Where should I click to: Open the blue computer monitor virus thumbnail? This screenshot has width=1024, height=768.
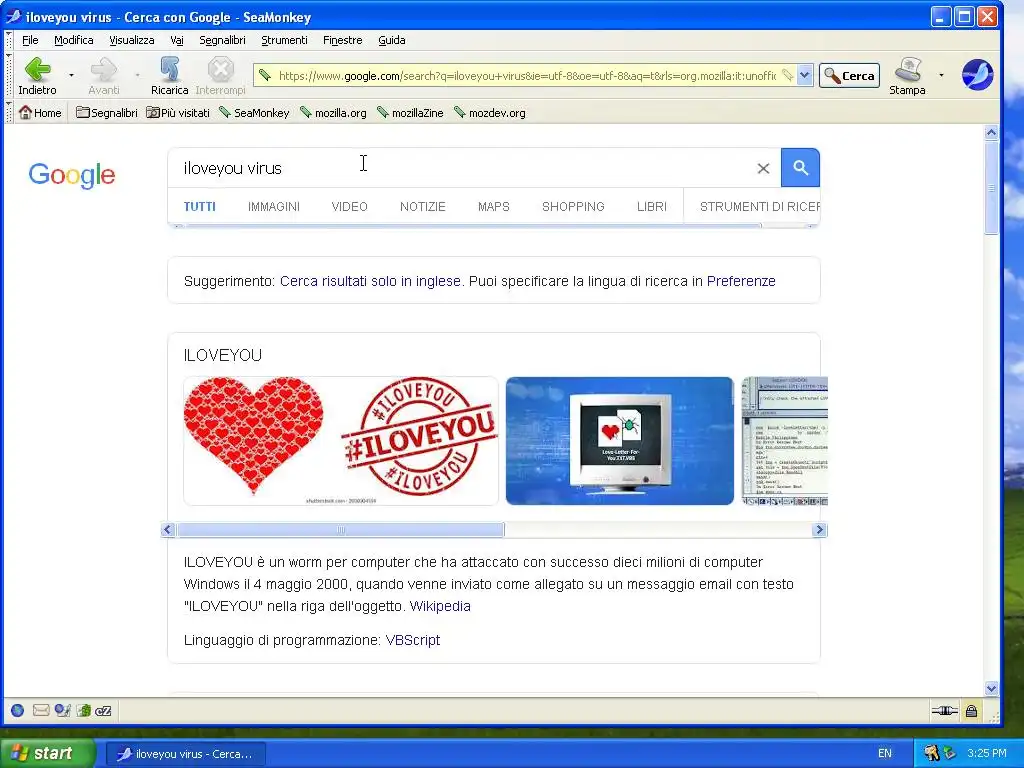coord(620,441)
